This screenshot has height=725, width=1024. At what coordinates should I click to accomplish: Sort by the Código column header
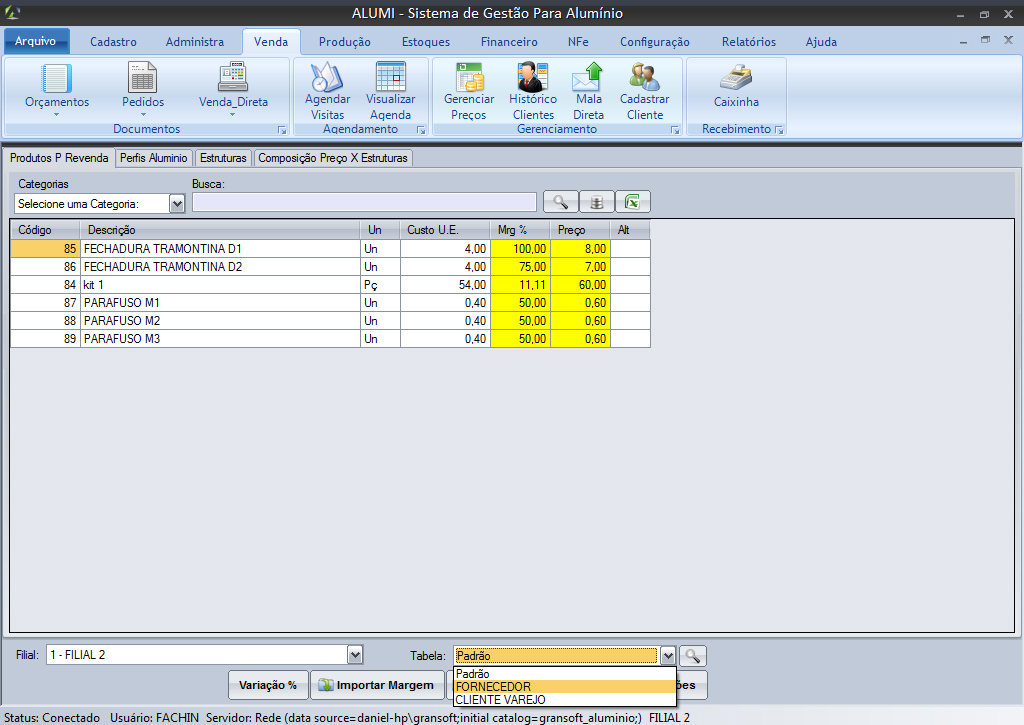coord(45,230)
